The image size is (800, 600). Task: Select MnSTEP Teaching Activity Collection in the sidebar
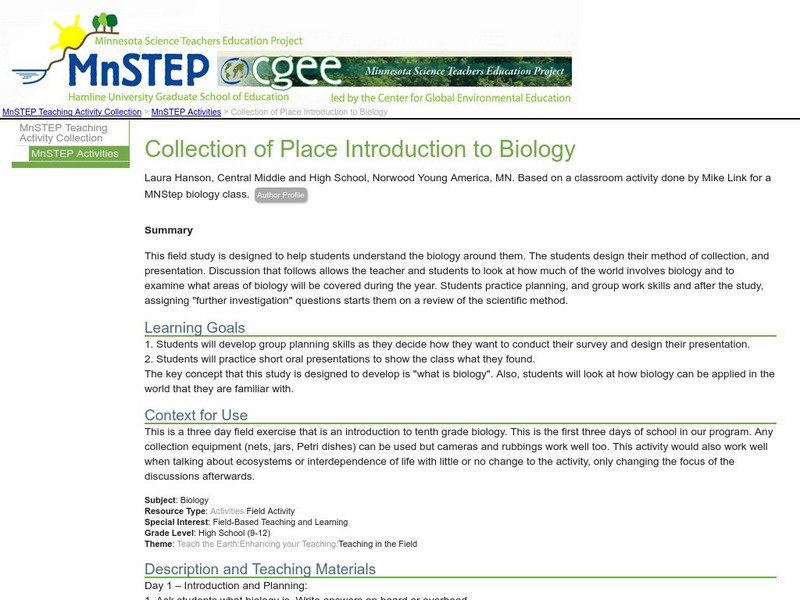pyautogui.click(x=65, y=133)
